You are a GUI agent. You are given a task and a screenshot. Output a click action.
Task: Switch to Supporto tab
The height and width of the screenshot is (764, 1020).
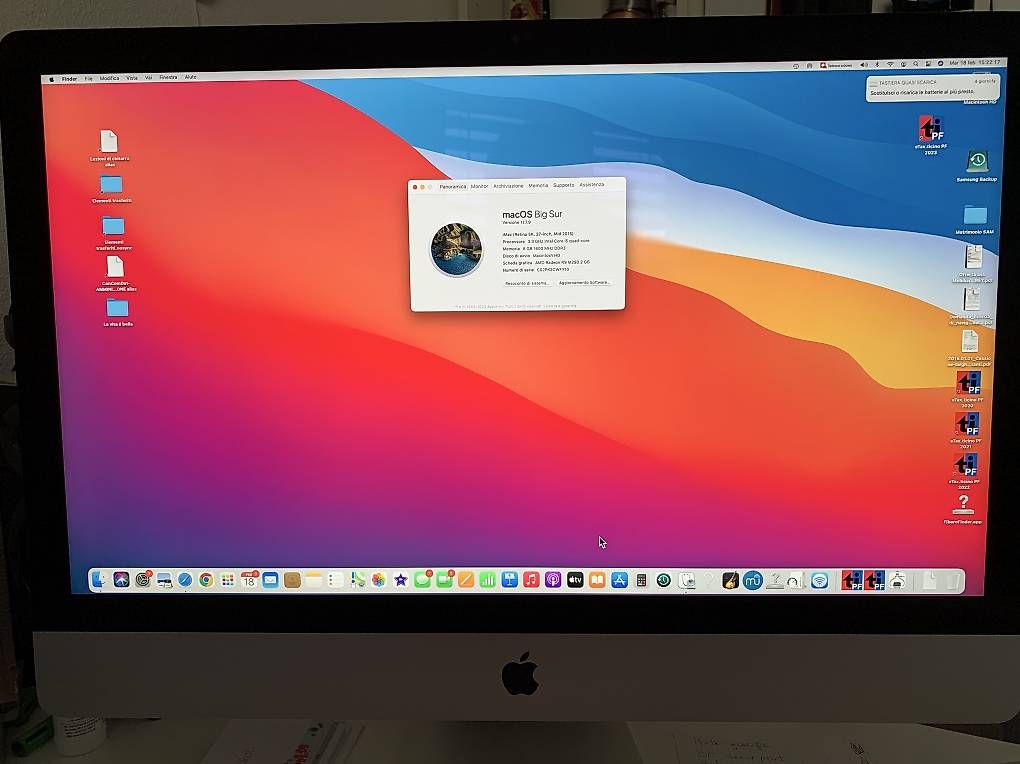pyautogui.click(x=563, y=185)
